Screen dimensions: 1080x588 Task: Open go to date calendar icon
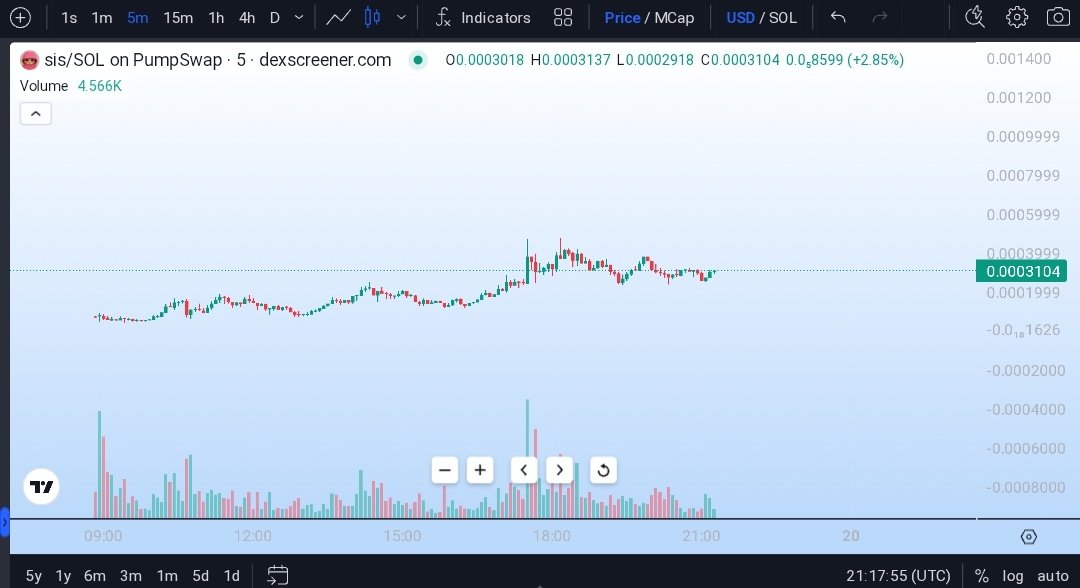(x=277, y=575)
